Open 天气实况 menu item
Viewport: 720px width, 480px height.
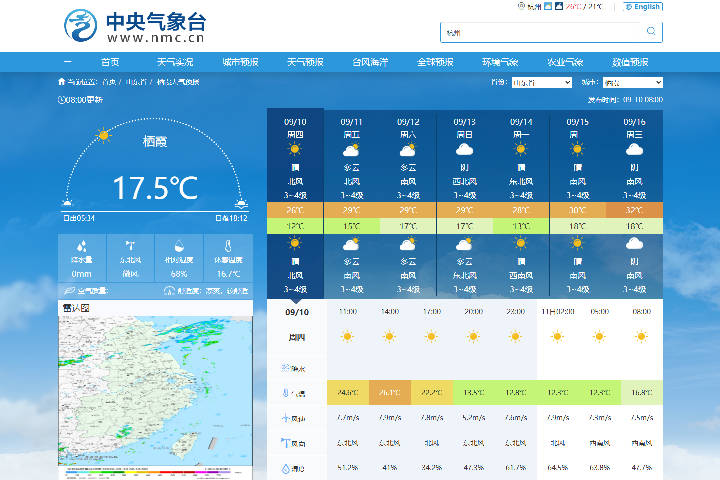click(175, 62)
